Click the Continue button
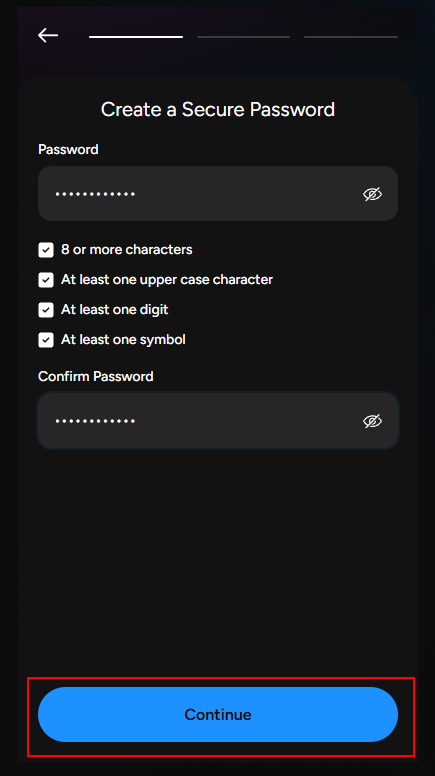The width and height of the screenshot is (435, 776). [218, 714]
